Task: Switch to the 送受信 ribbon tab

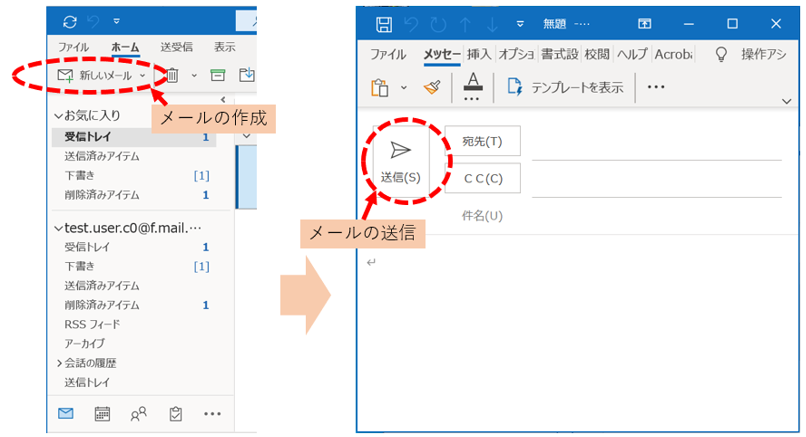Action: point(177,47)
